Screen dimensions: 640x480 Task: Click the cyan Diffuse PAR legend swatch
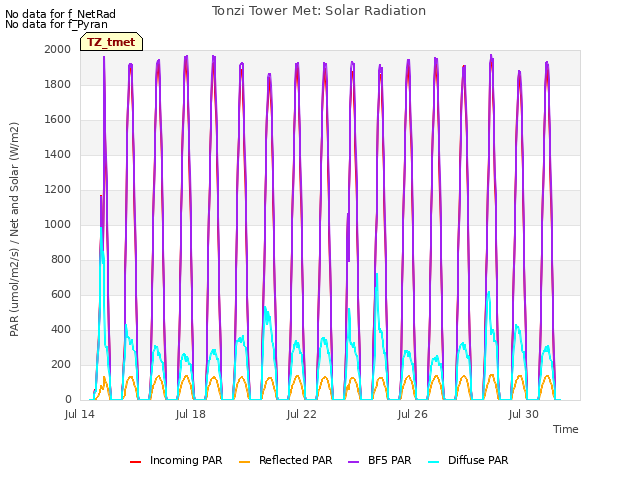tap(433, 462)
